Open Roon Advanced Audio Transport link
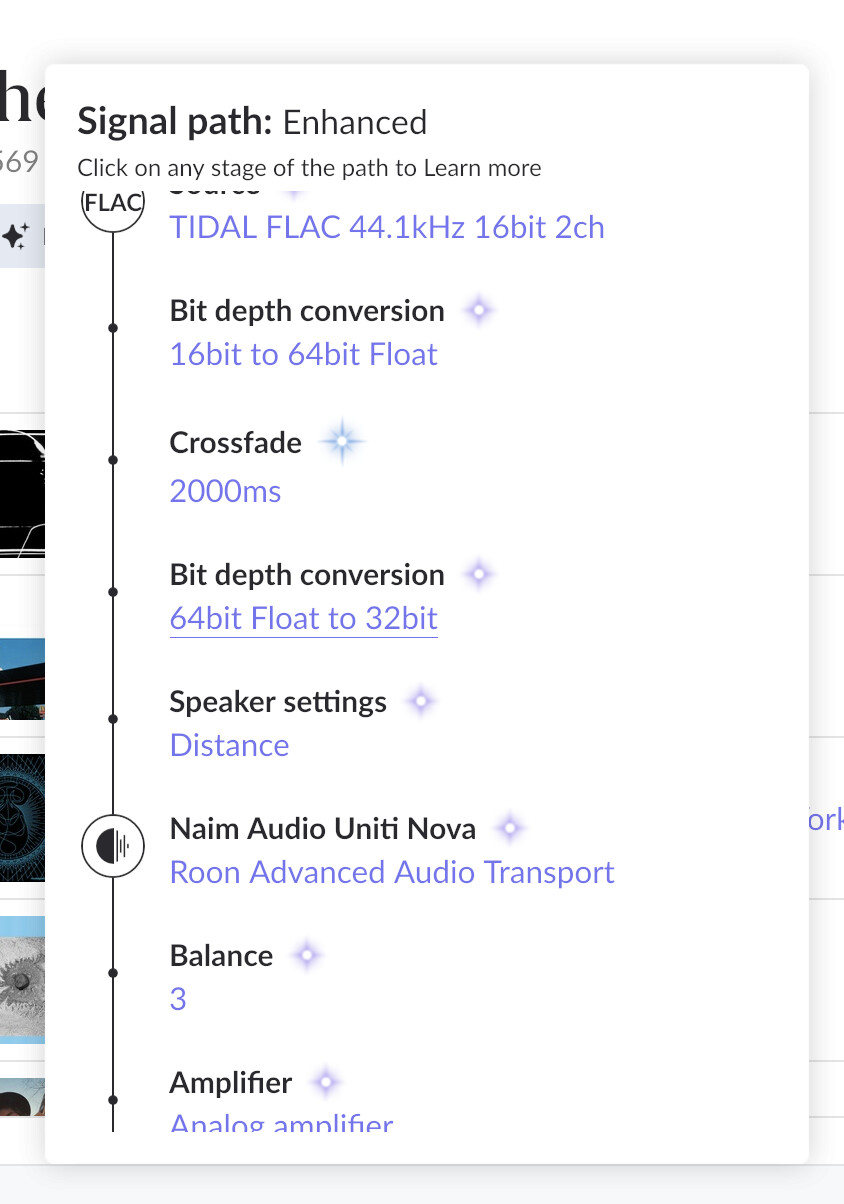This screenshot has height=1204, width=844. pos(392,872)
